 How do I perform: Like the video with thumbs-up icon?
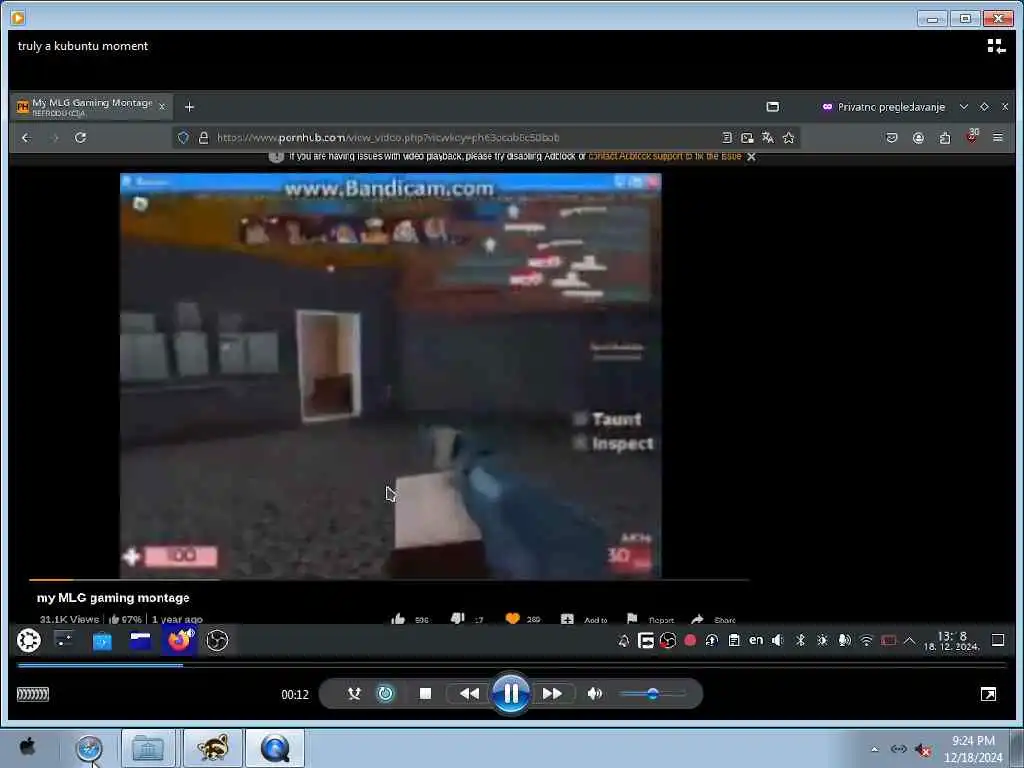tap(398, 619)
